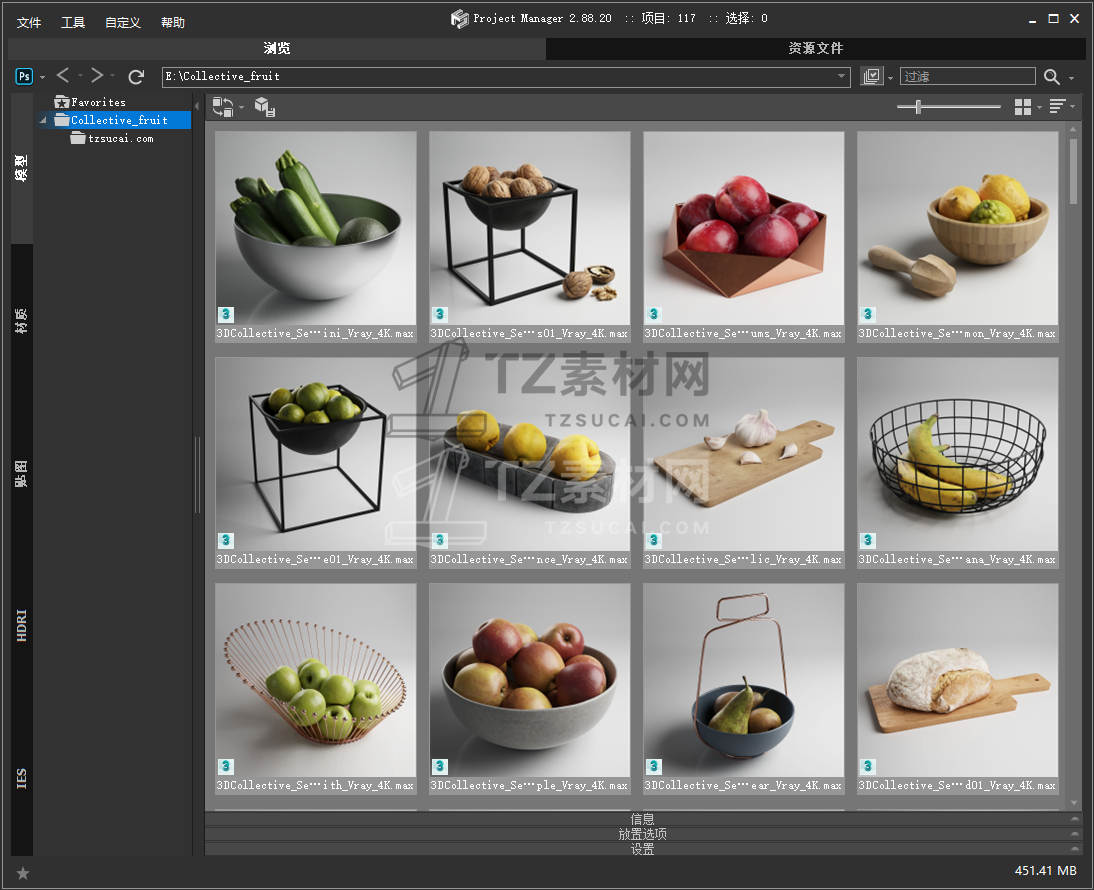Navigate forward with the right arrow
Viewport: 1094px width, 890px height.
[97, 76]
